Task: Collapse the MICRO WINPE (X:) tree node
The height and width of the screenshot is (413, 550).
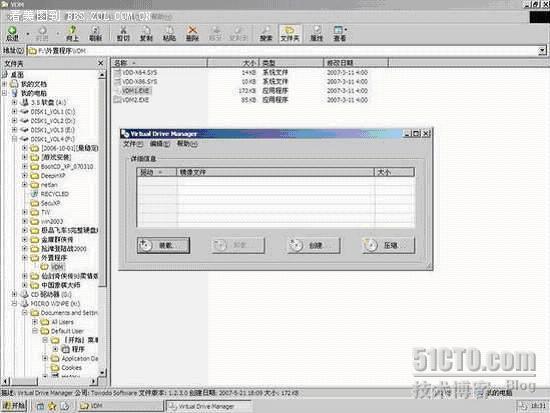Action: (x=14, y=303)
